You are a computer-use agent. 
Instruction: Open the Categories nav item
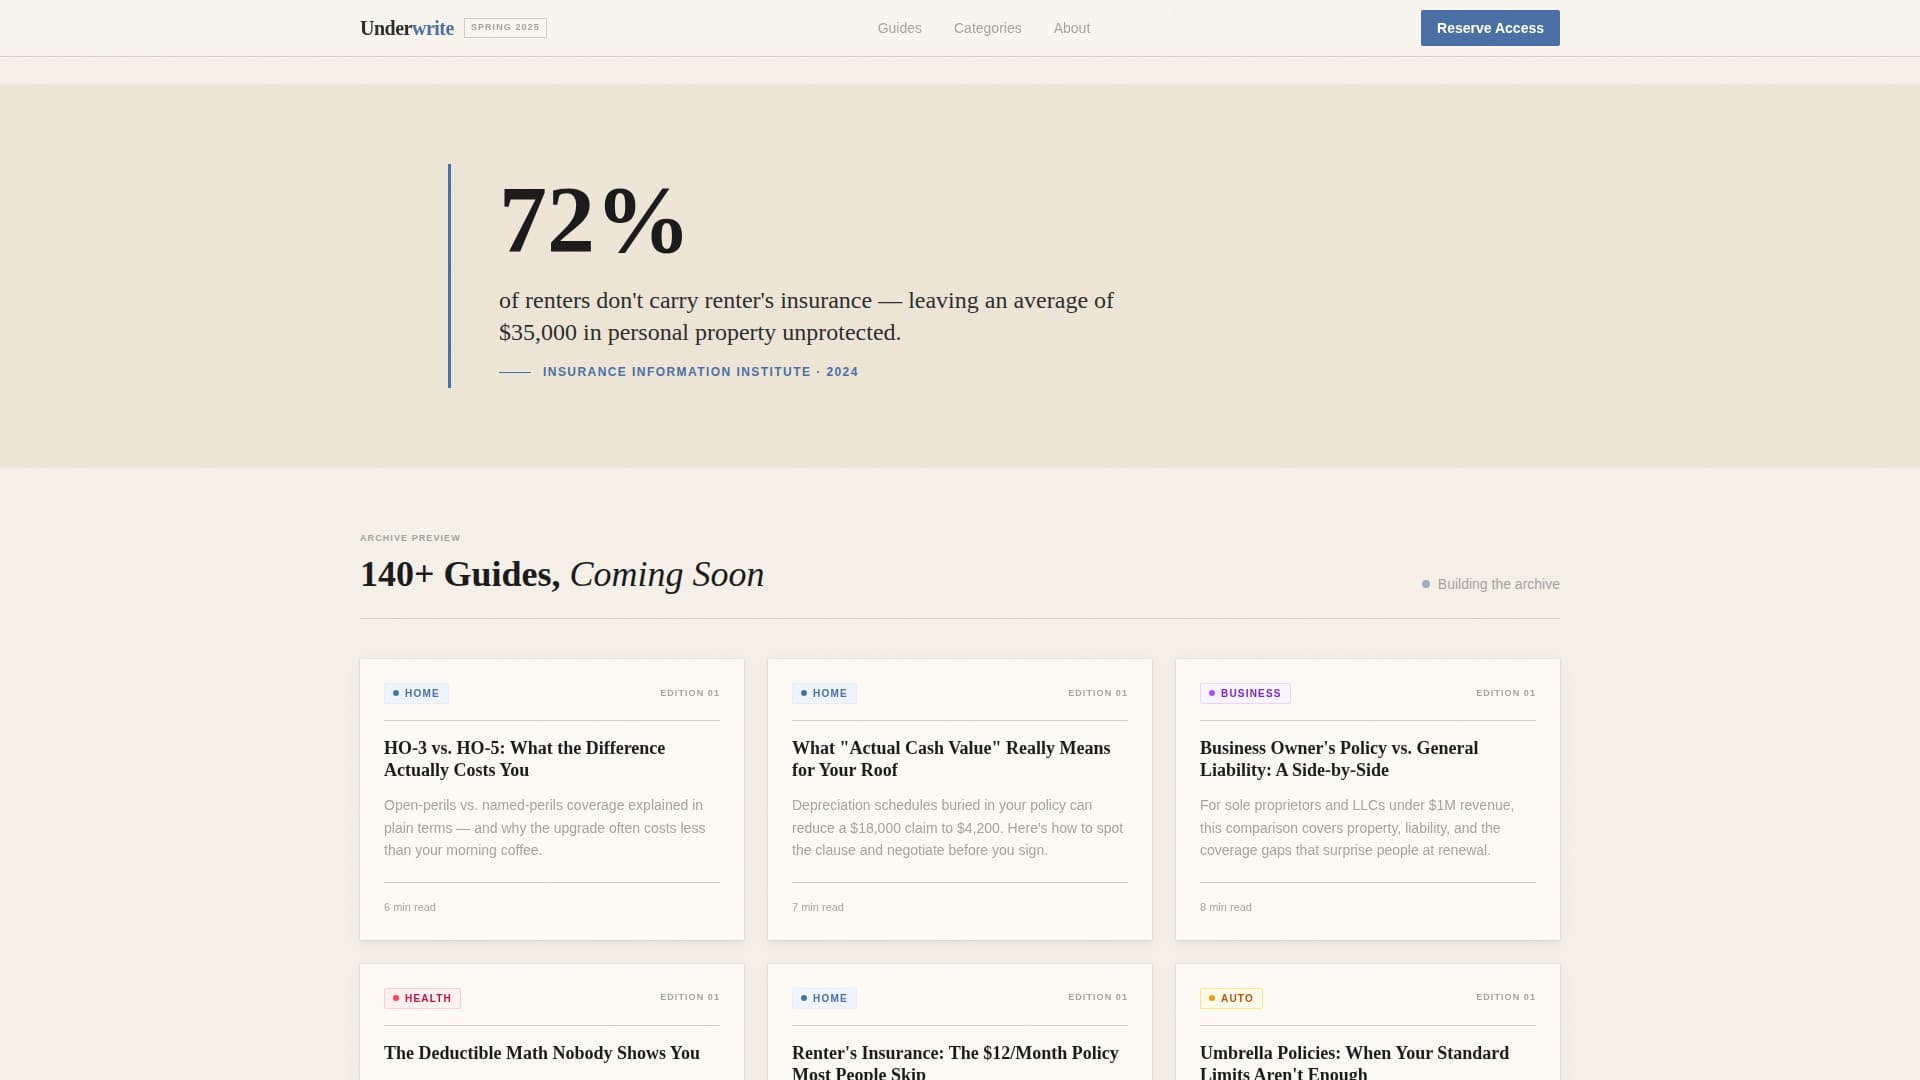point(988,28)
